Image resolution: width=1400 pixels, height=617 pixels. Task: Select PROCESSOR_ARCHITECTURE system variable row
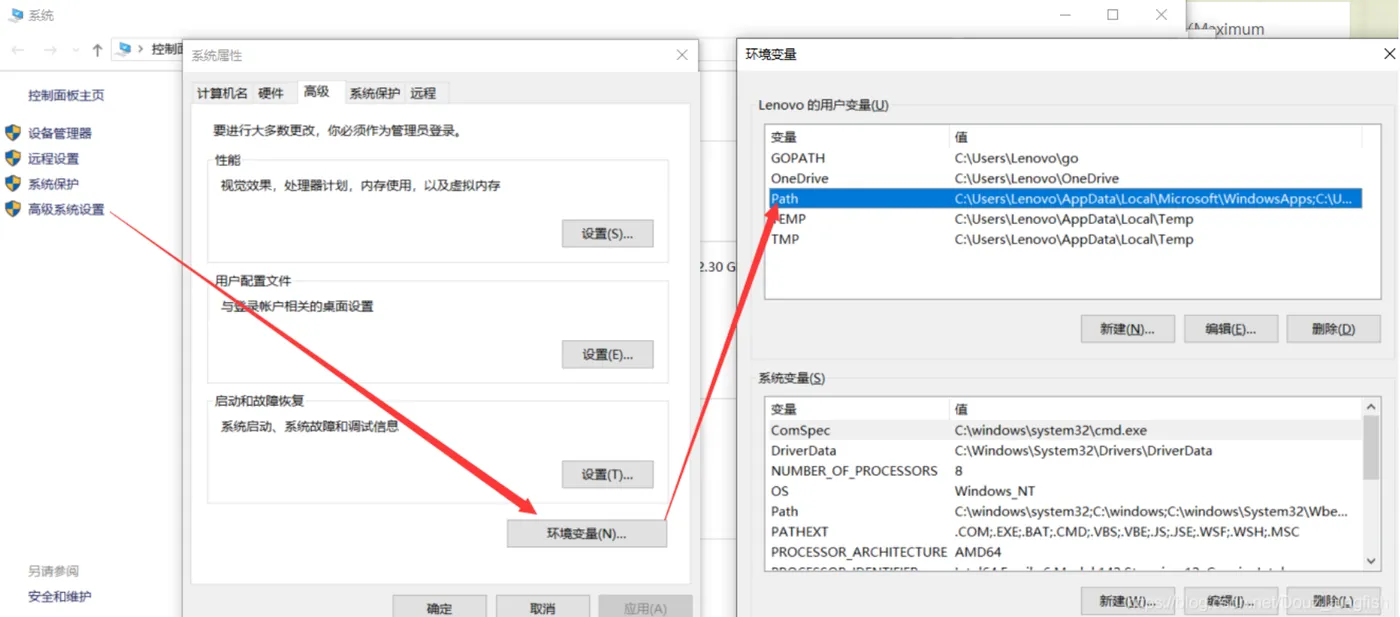(x=1065, y=551)
